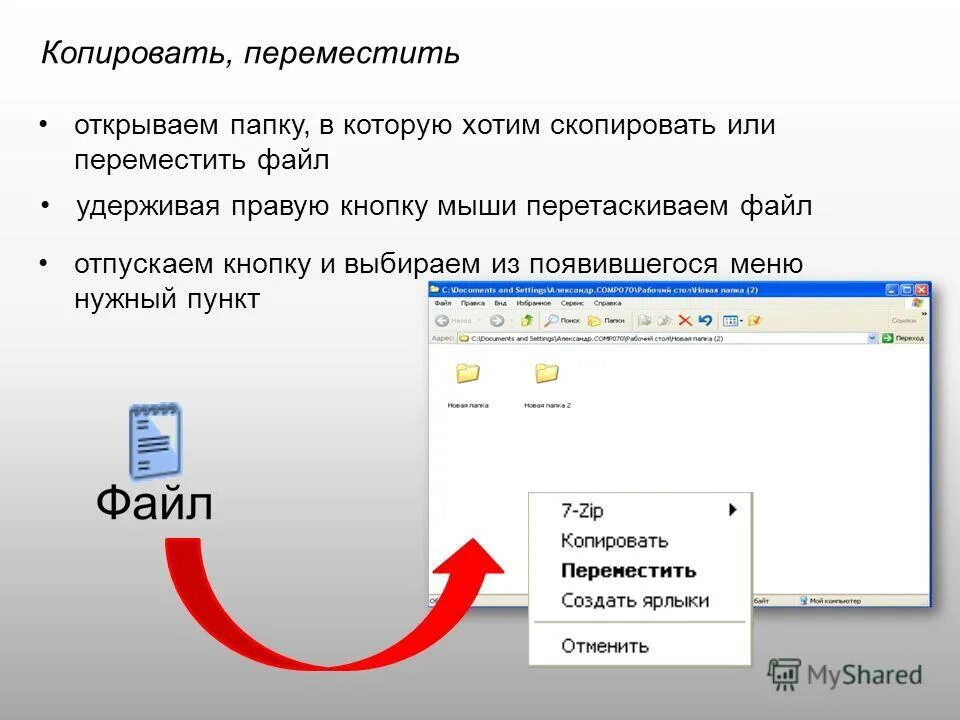Go up one folder level icon
This screenshot has width=960, height=720.
point(526,320)
